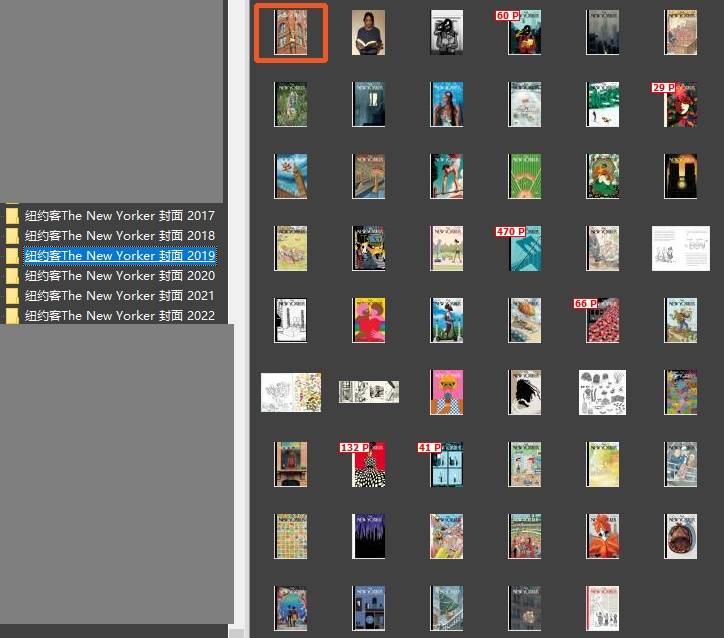This screenshot has width=724, height=638.
Task: Click the folder icon beside the 2017 entry
Action: point(12,216)
